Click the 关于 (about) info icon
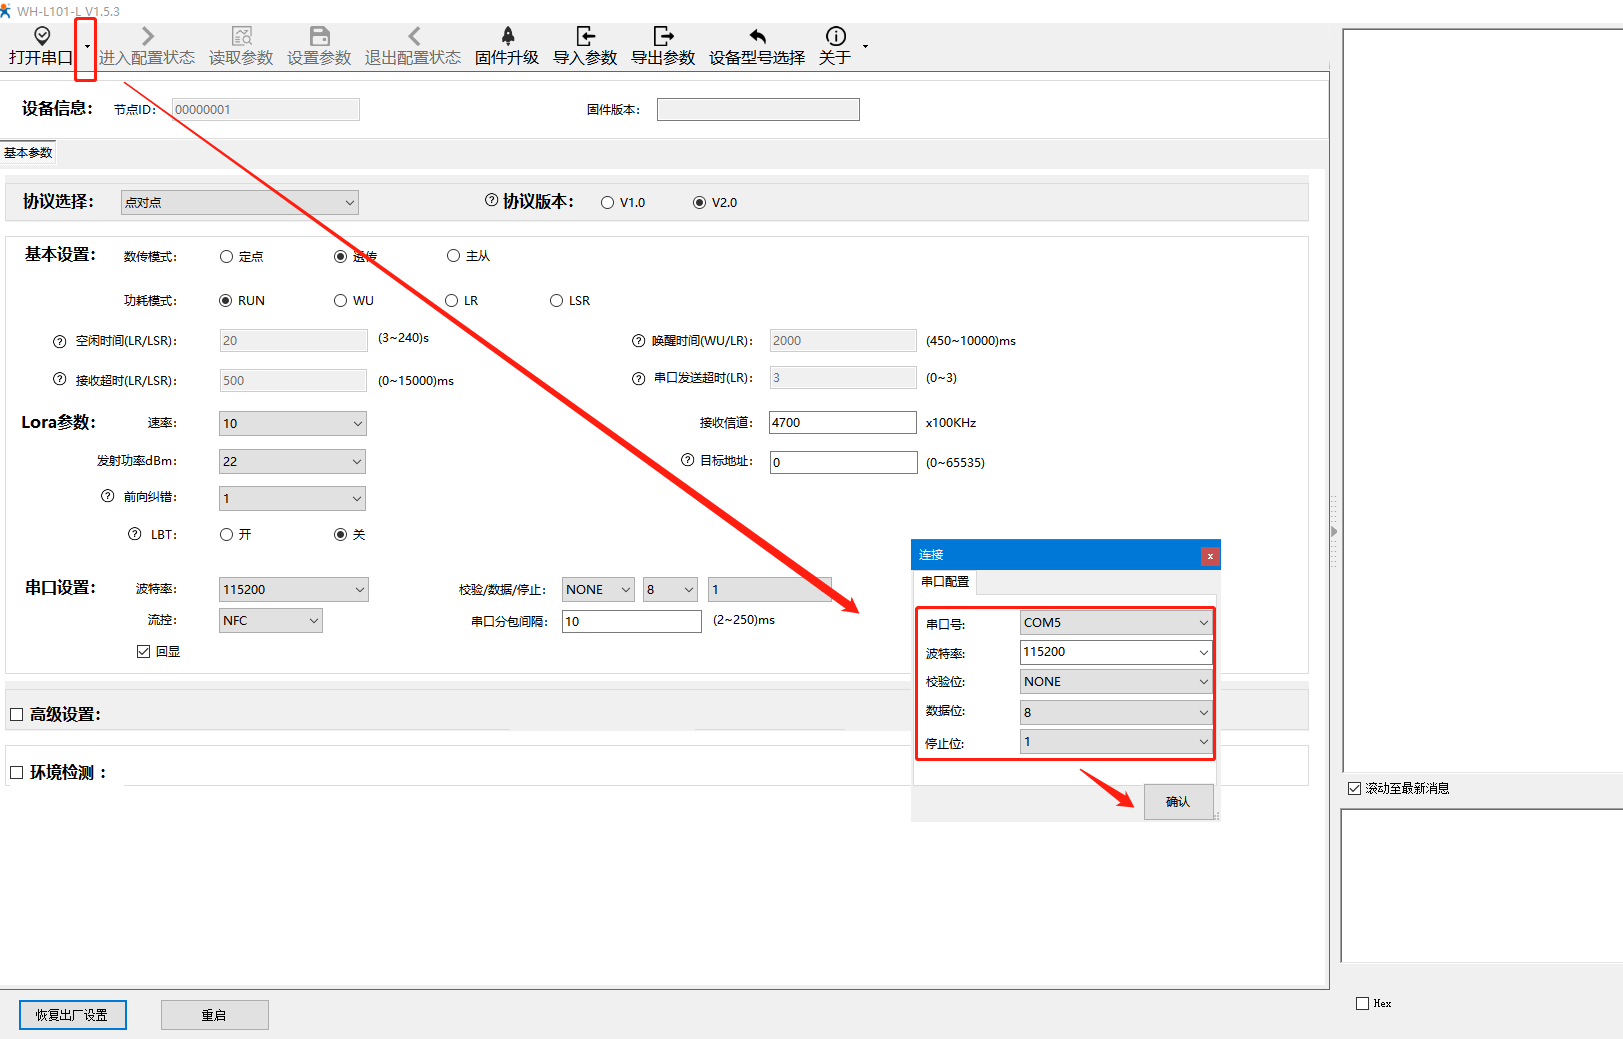This screenshot has height=1039, width=1623. pyautogui.click(x=835, y=37)
